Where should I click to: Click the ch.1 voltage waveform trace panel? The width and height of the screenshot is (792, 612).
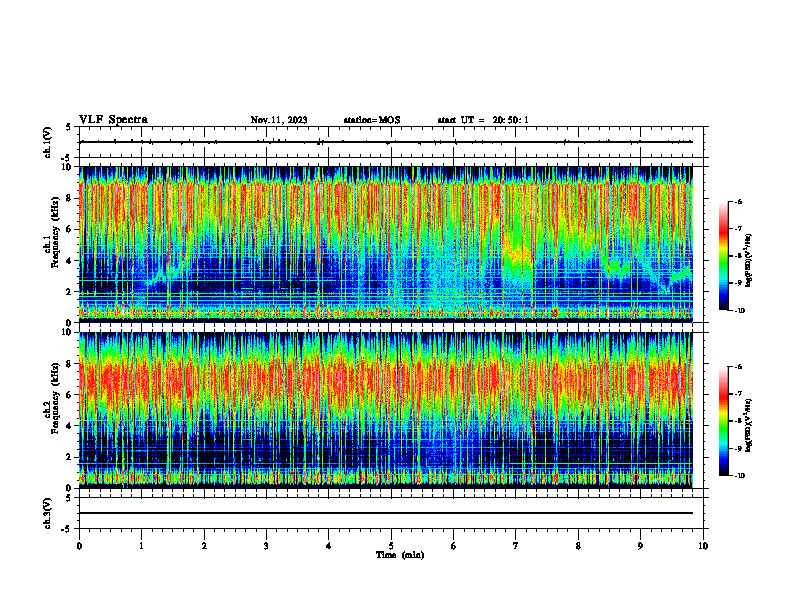tap(391, 142)
